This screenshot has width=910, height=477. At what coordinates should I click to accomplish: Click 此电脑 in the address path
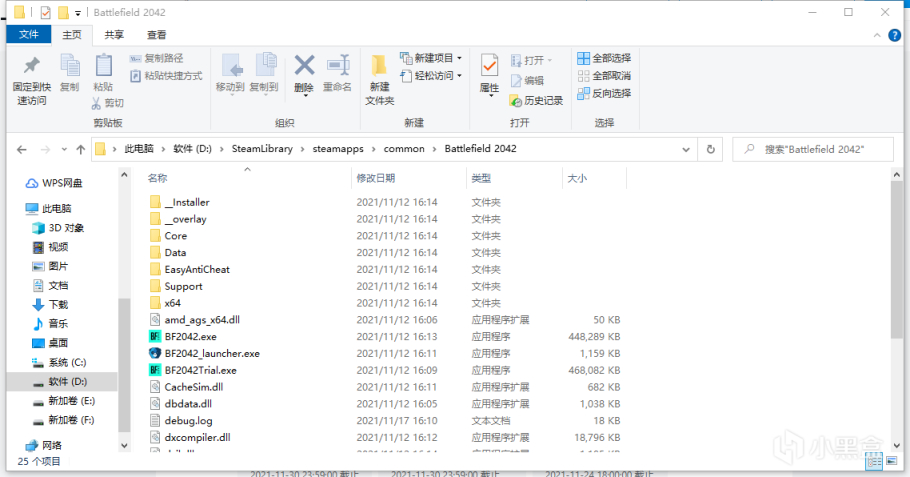coord(139,149)
